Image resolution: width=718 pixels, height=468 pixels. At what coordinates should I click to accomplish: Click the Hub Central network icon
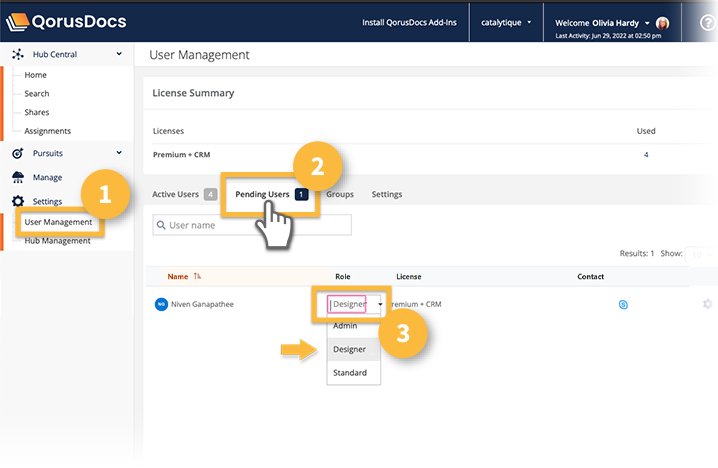18,54
